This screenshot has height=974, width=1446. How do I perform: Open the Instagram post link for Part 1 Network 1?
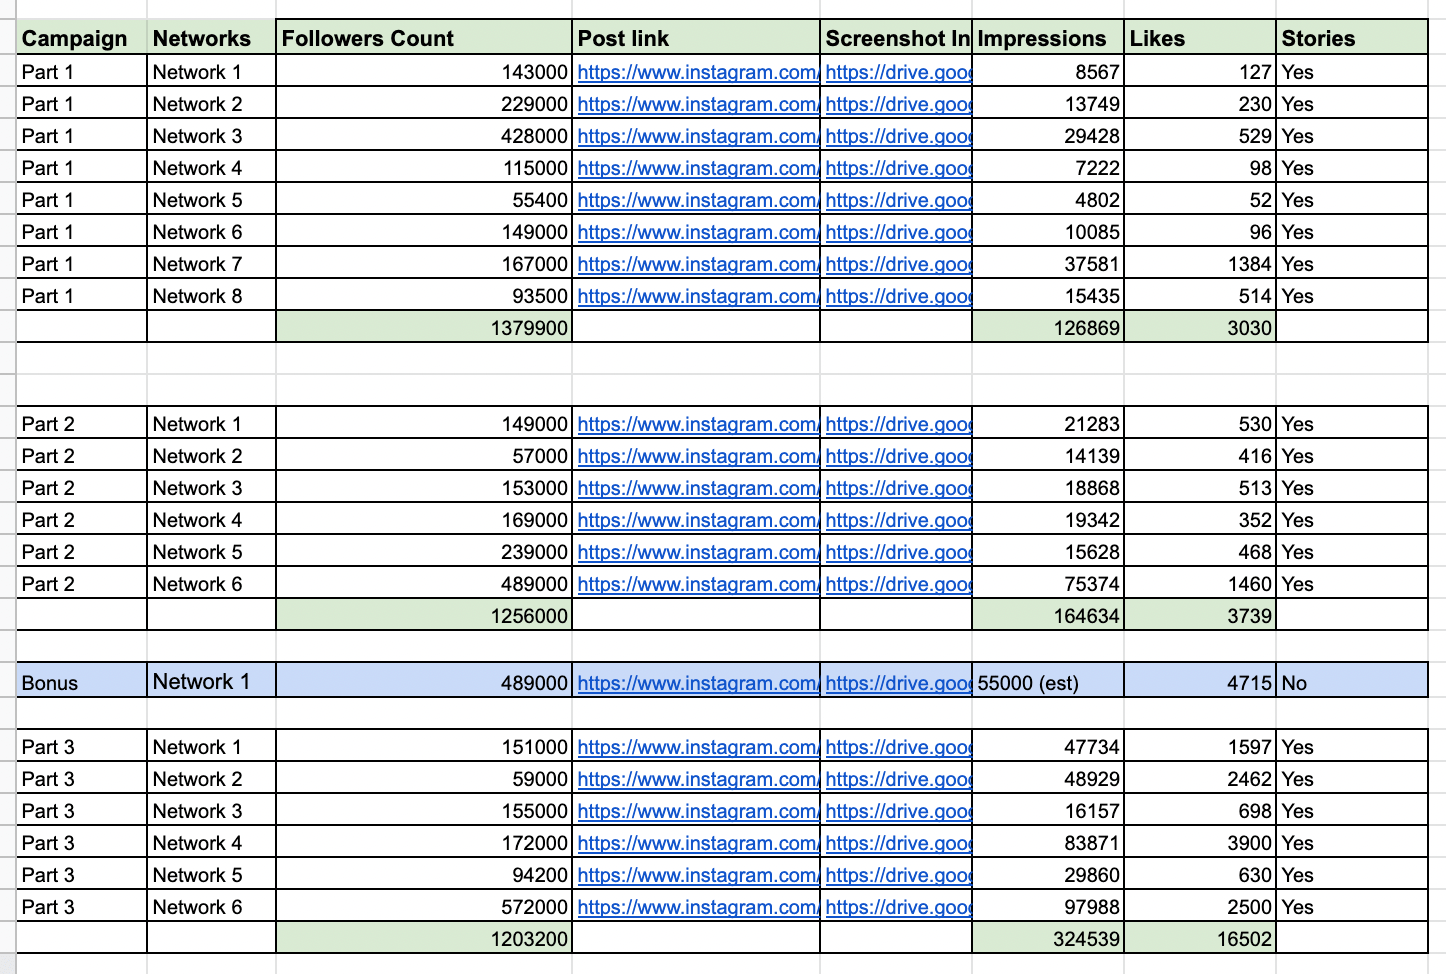click(697, 72)
